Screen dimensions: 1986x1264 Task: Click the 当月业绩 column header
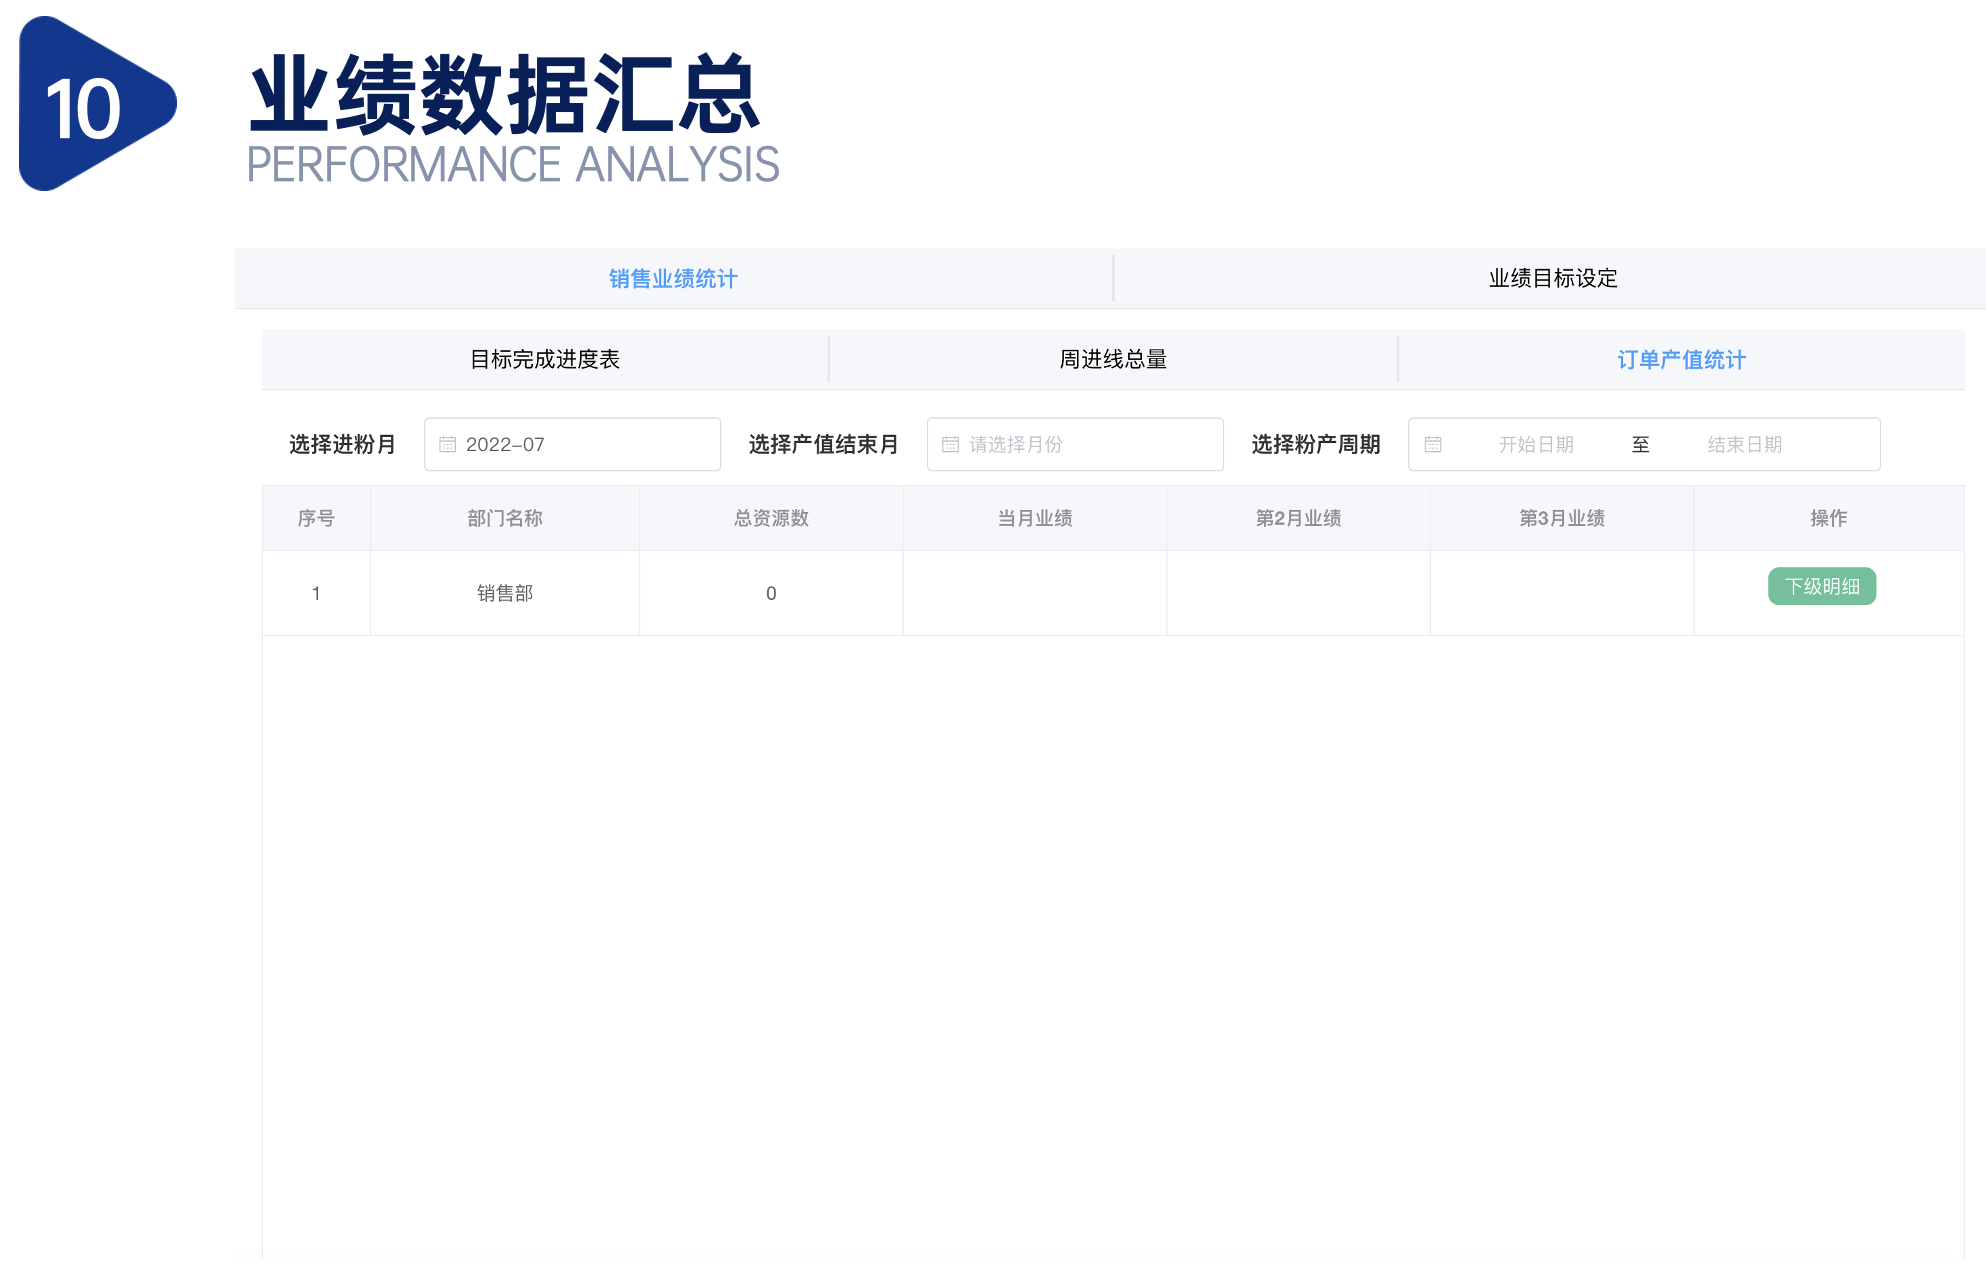(x=1034, y=518)
